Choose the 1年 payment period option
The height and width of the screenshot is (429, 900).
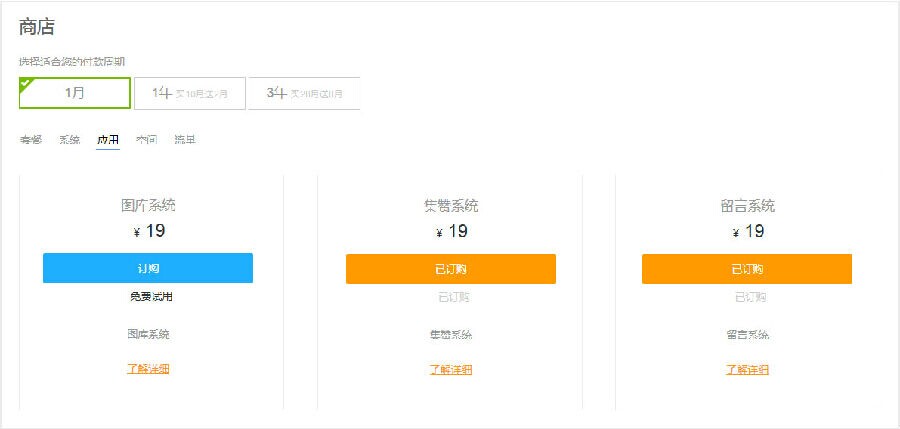point(190,93)
